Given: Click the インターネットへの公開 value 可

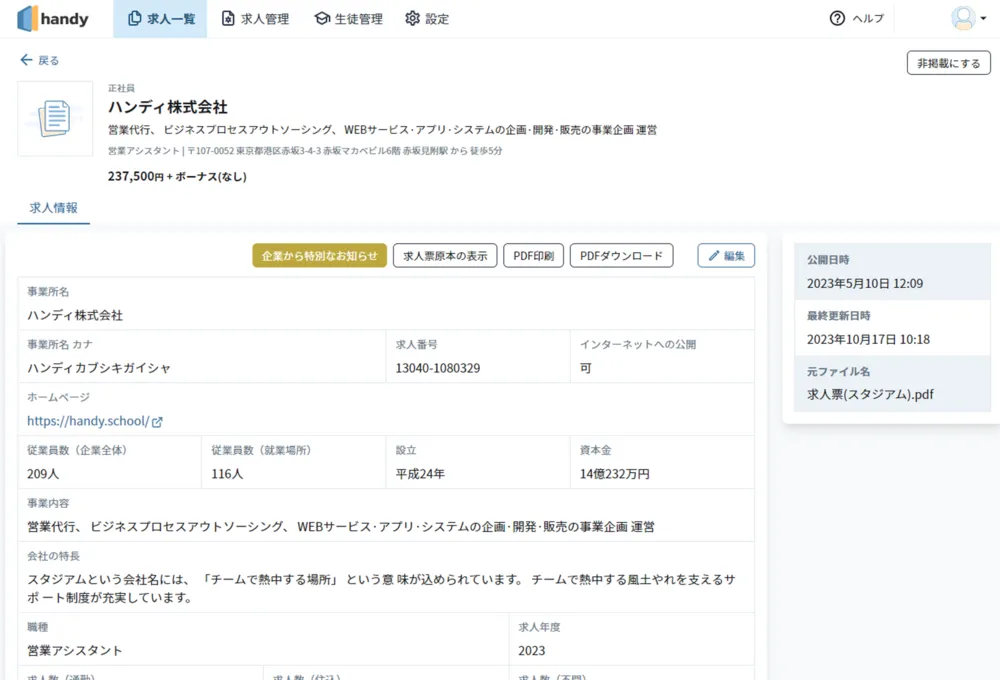Looking at the screenshot, I should tap(585, 368).
